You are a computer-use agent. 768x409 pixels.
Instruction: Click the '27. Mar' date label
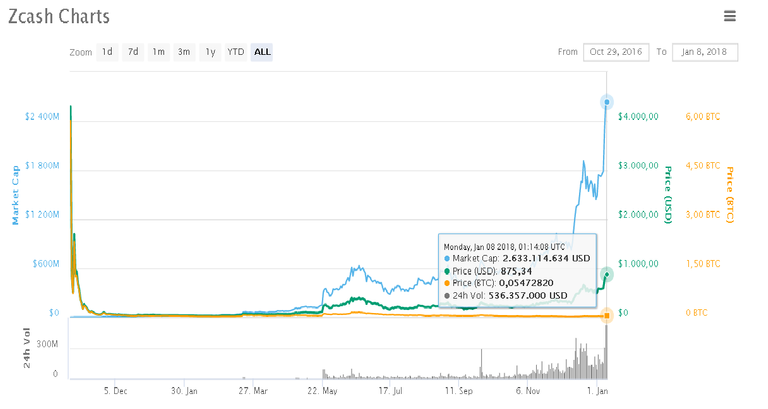tap(253, 391)
